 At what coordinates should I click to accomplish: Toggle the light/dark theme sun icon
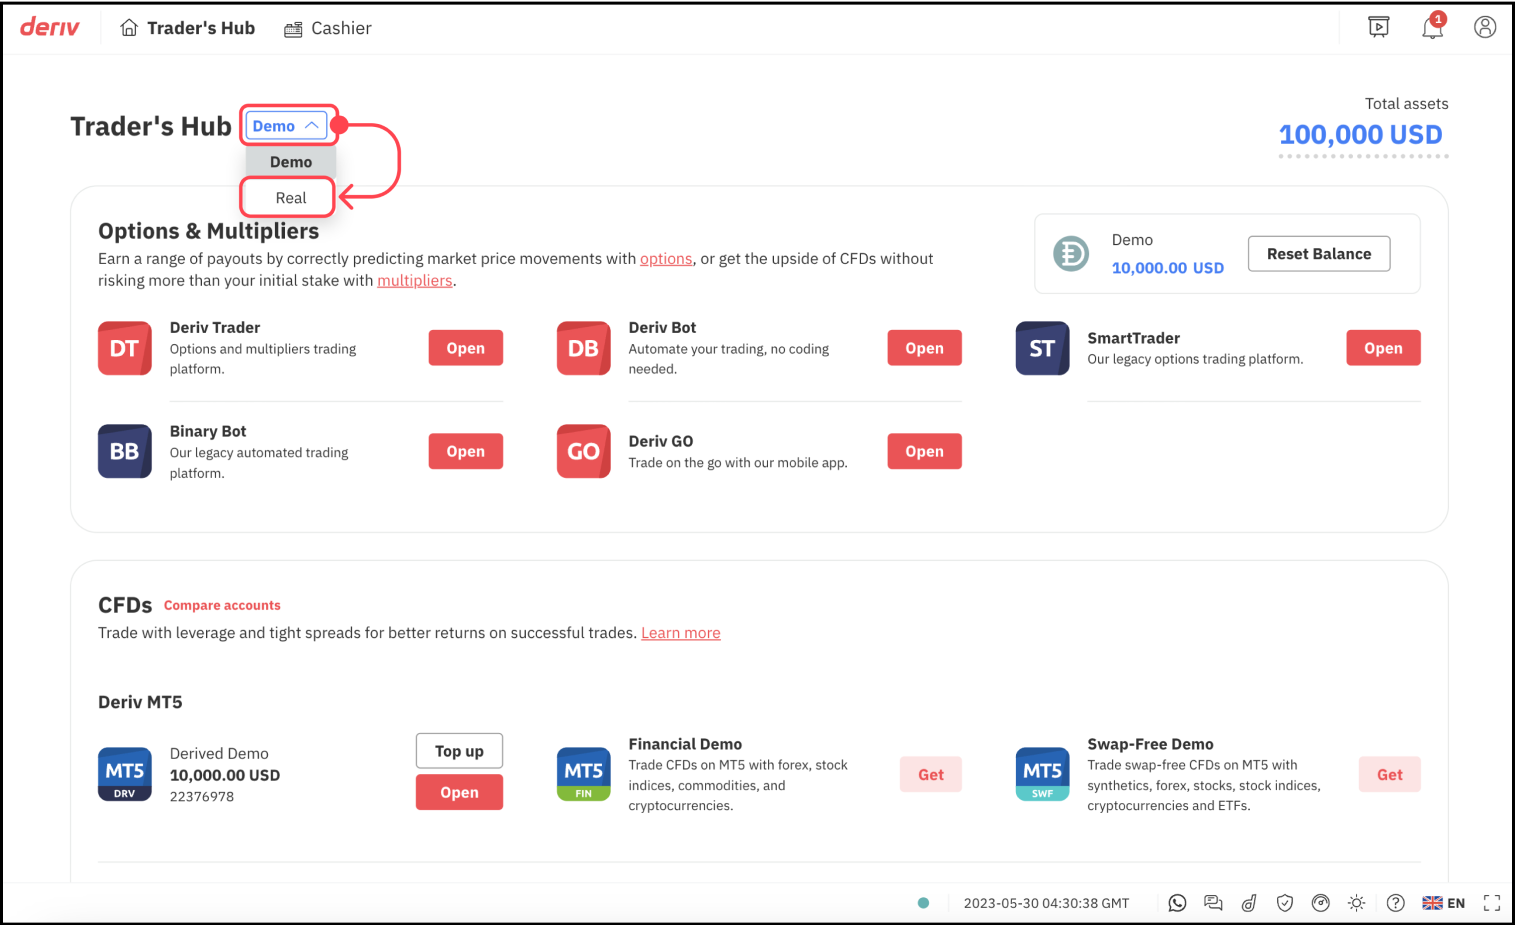pyautogui.click(x=1356, y=903)
